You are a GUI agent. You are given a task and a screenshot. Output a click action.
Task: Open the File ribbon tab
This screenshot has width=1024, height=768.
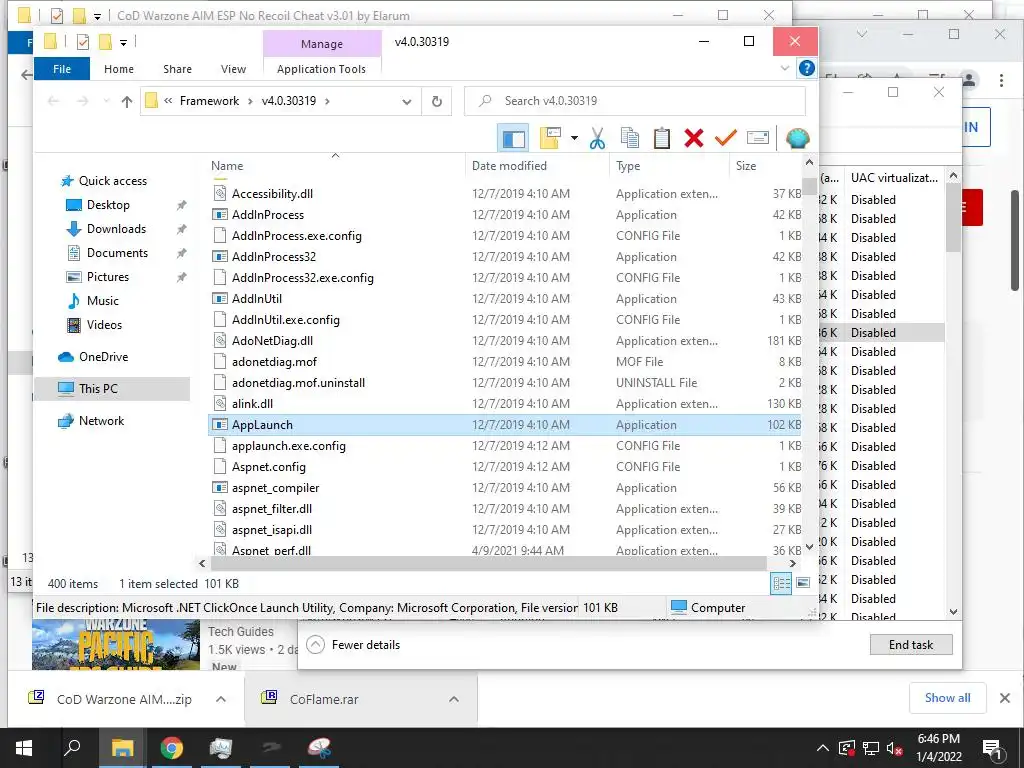point(61,69)
